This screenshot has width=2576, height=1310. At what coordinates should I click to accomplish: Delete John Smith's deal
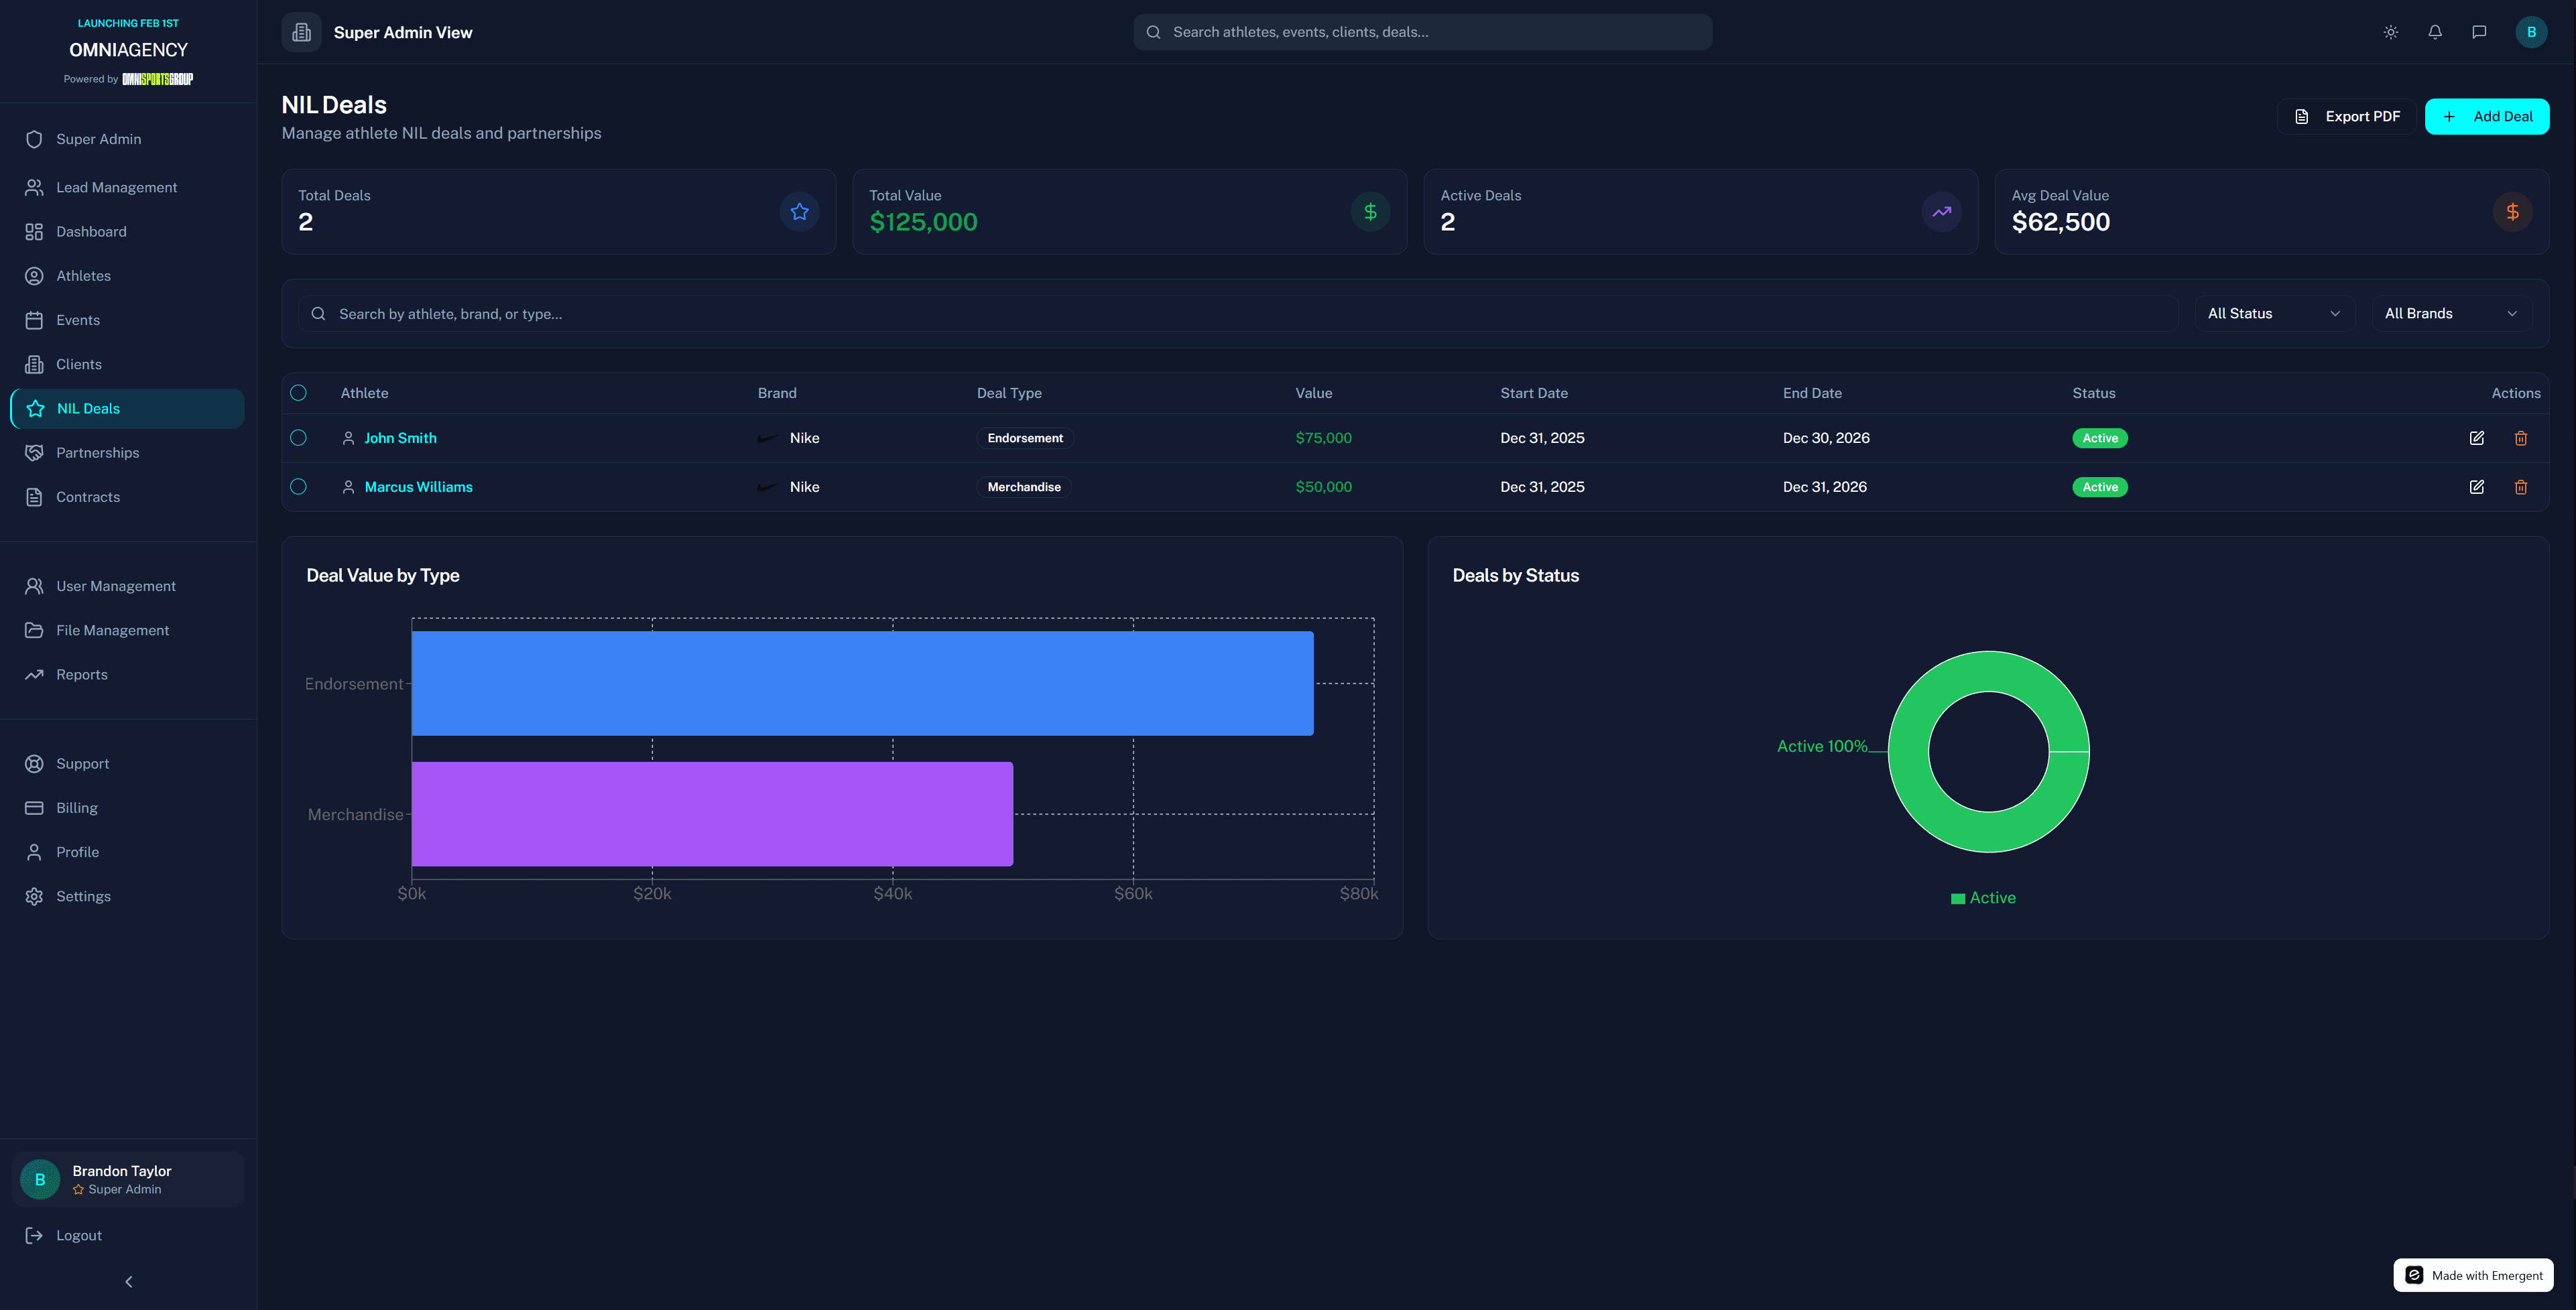[x=2520, y=438]
